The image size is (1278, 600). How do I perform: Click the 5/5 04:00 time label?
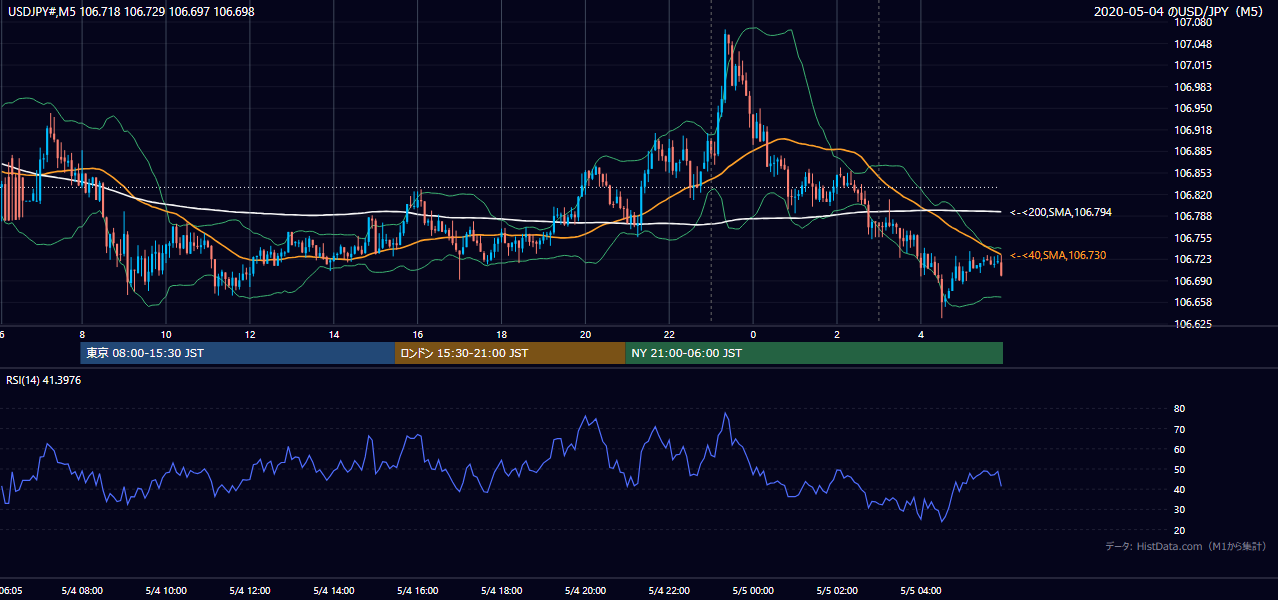[x=921, y=591]
